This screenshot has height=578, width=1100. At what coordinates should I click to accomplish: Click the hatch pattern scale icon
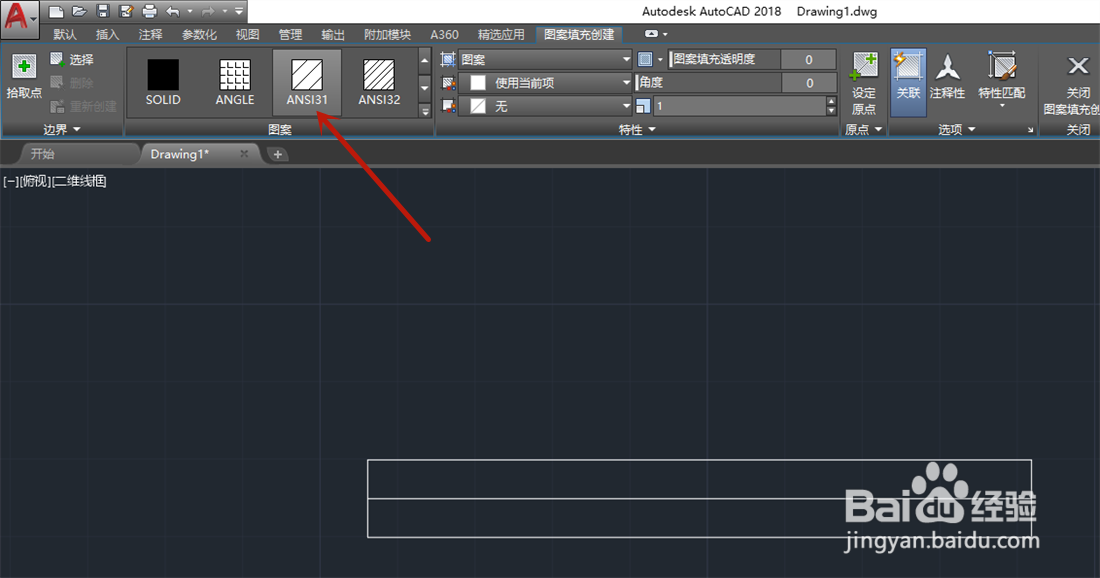tap(643, 106)
